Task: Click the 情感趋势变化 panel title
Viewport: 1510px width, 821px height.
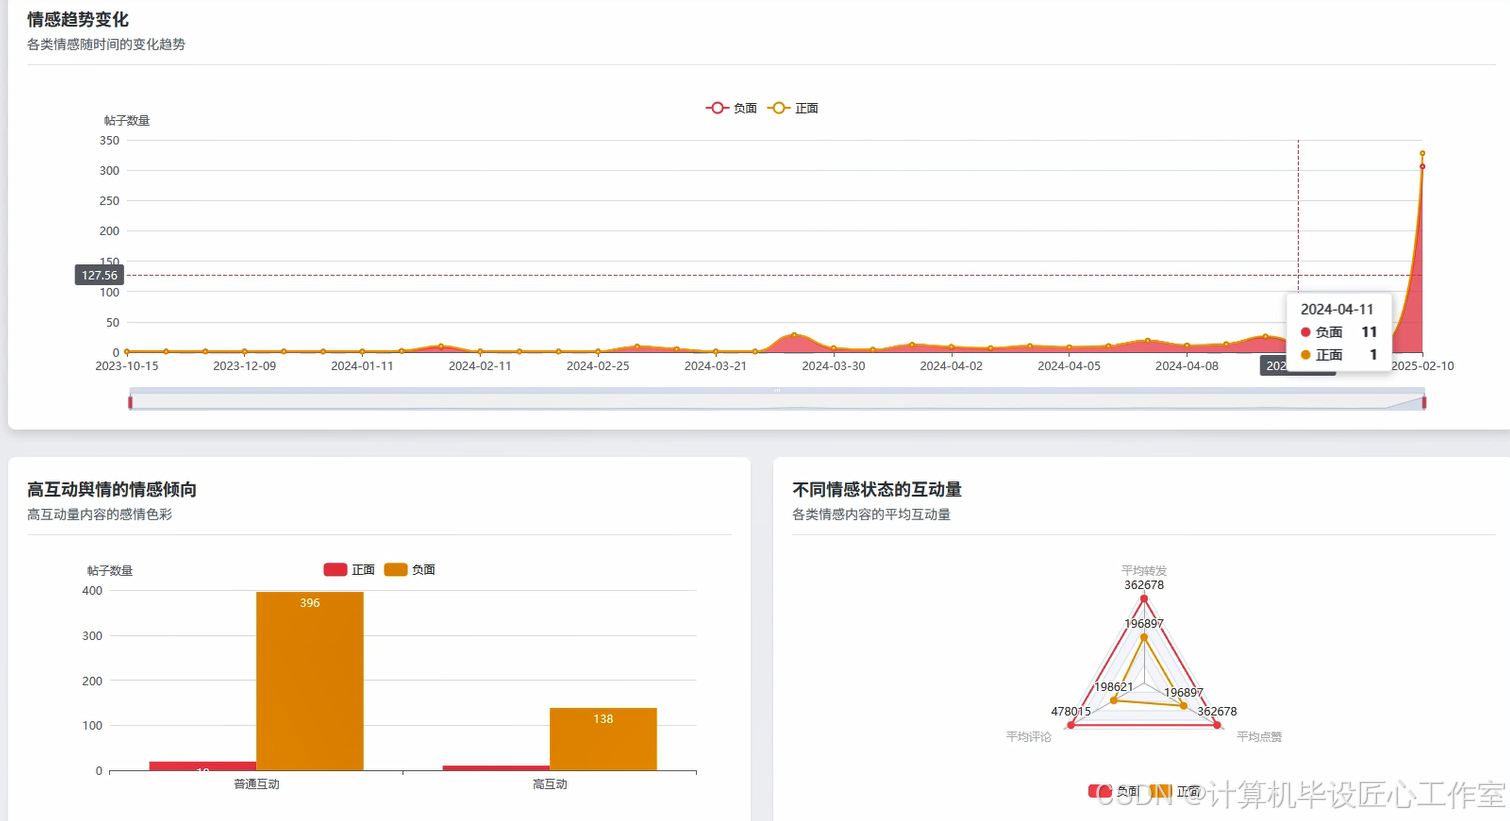Action: (x=78, y=19)
